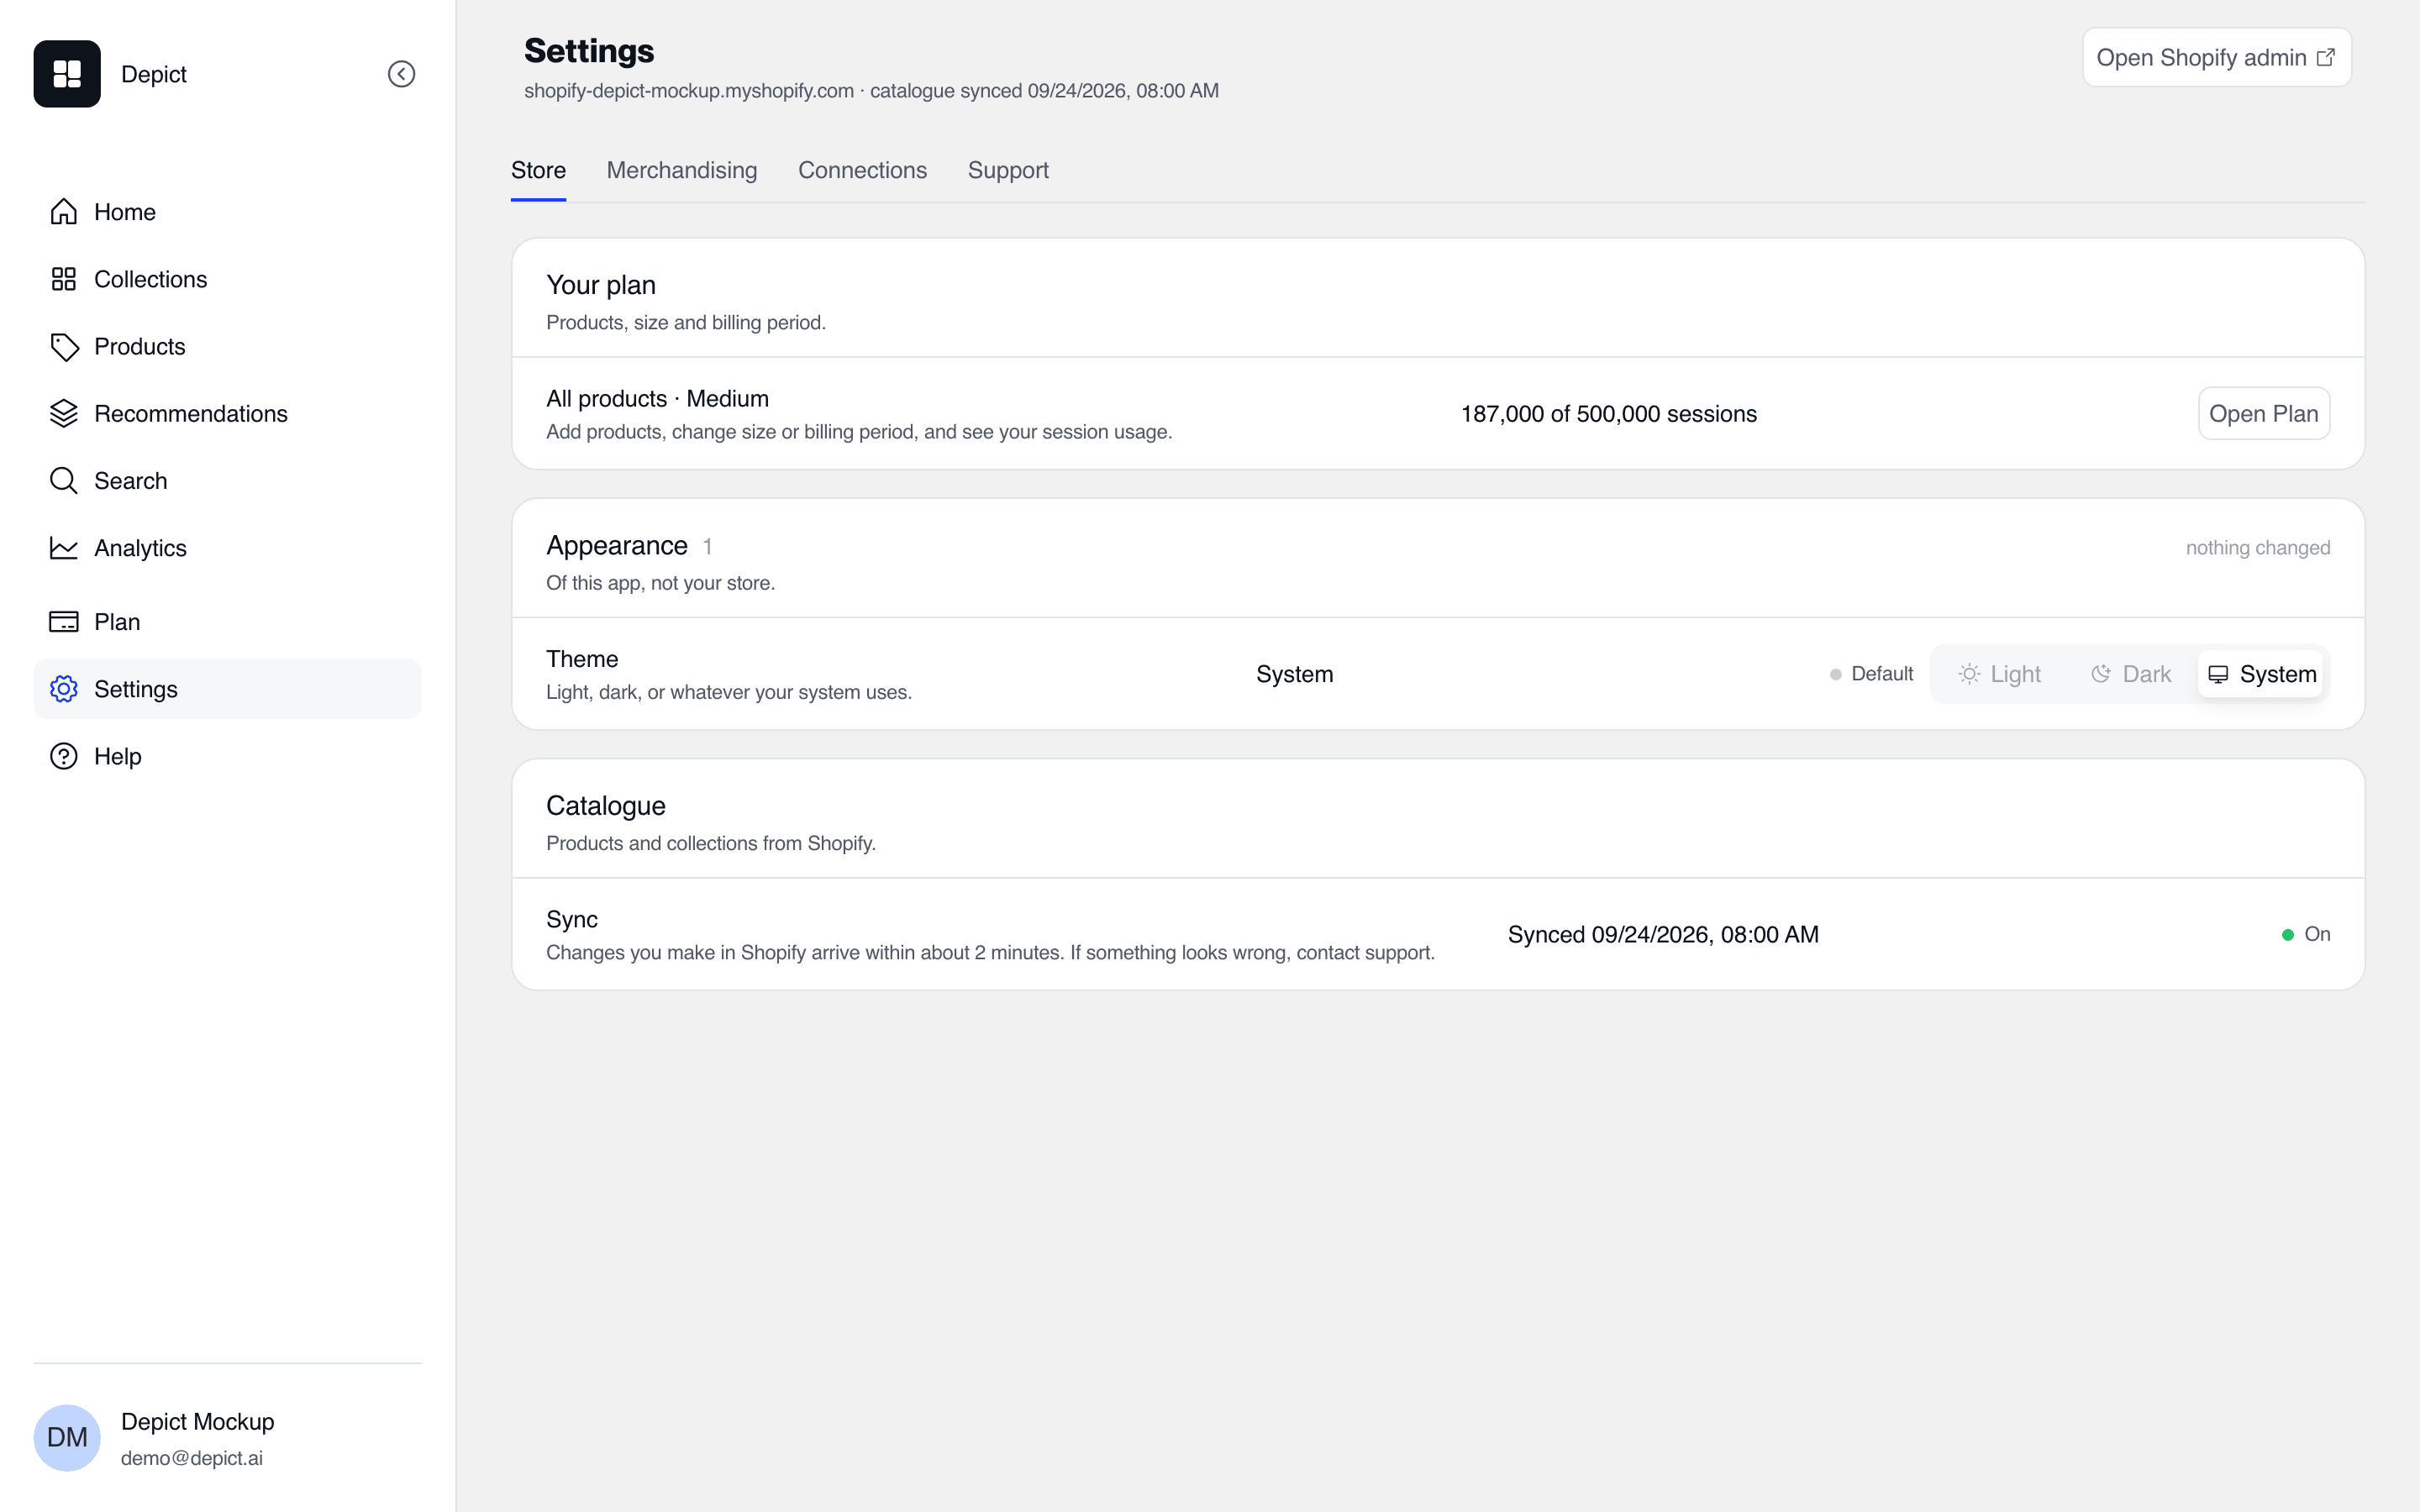Click the shopify-depict-mockup.myshopify.com subtitle

689,91
